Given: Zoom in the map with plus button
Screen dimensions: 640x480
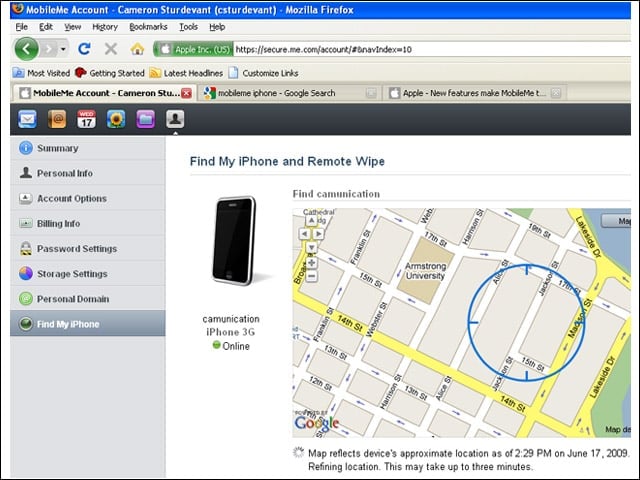Looking at the screenshot, I should pyautogui.click(x=311, y=262).
